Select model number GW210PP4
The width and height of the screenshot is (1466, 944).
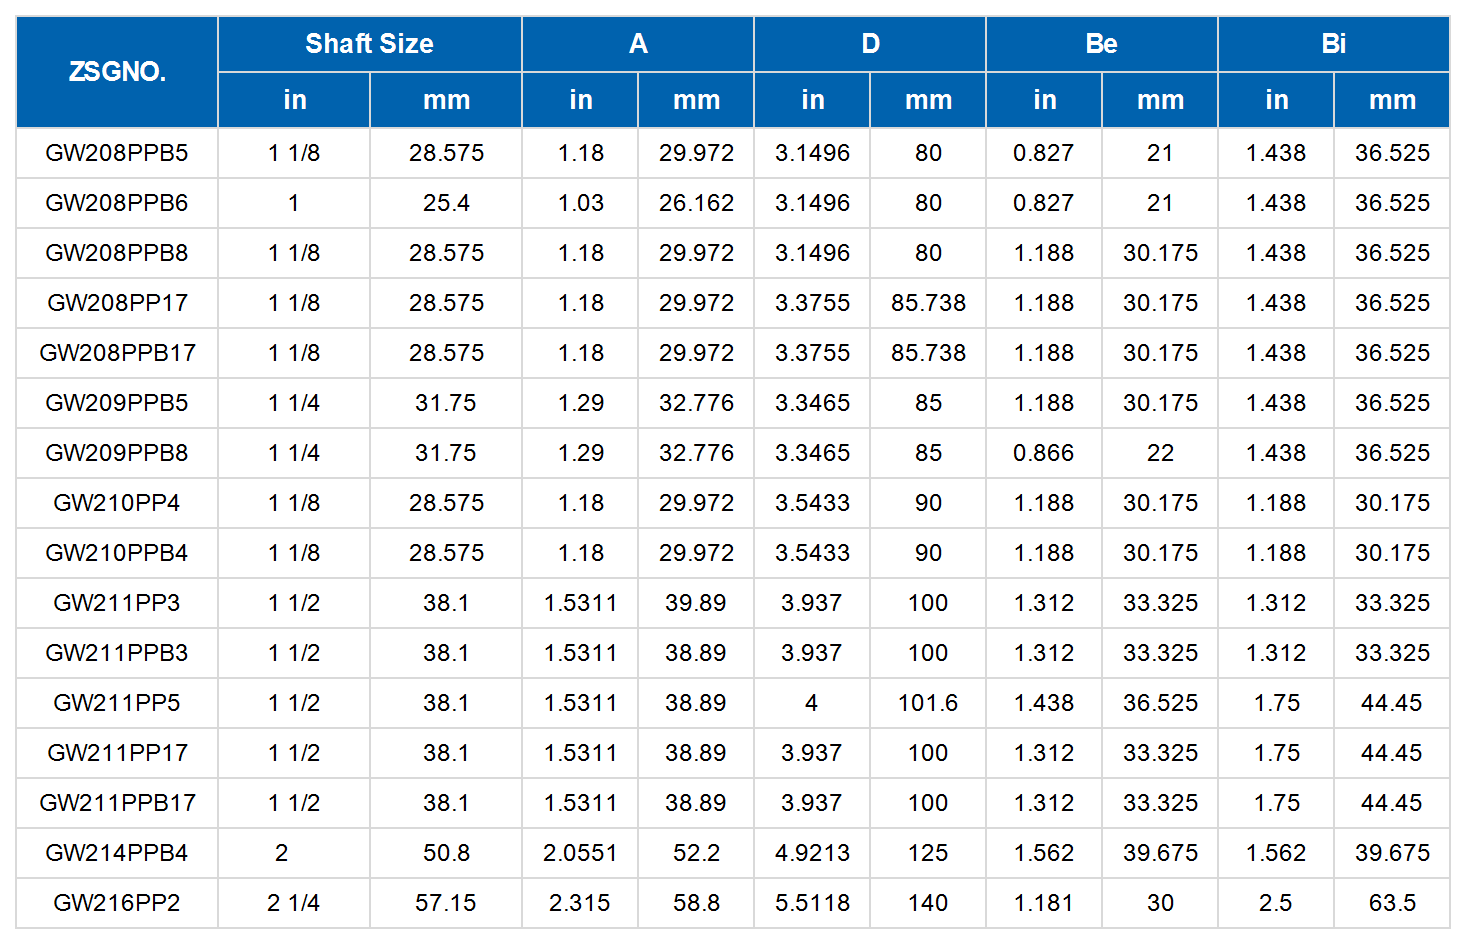click(117, 503)
